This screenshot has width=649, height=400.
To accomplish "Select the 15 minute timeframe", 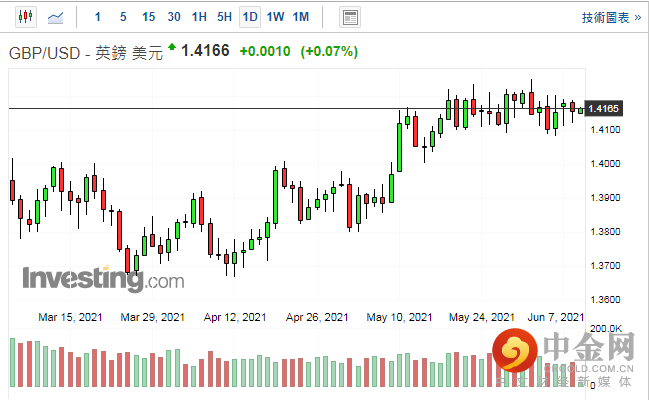I will [x=148, y=17].
